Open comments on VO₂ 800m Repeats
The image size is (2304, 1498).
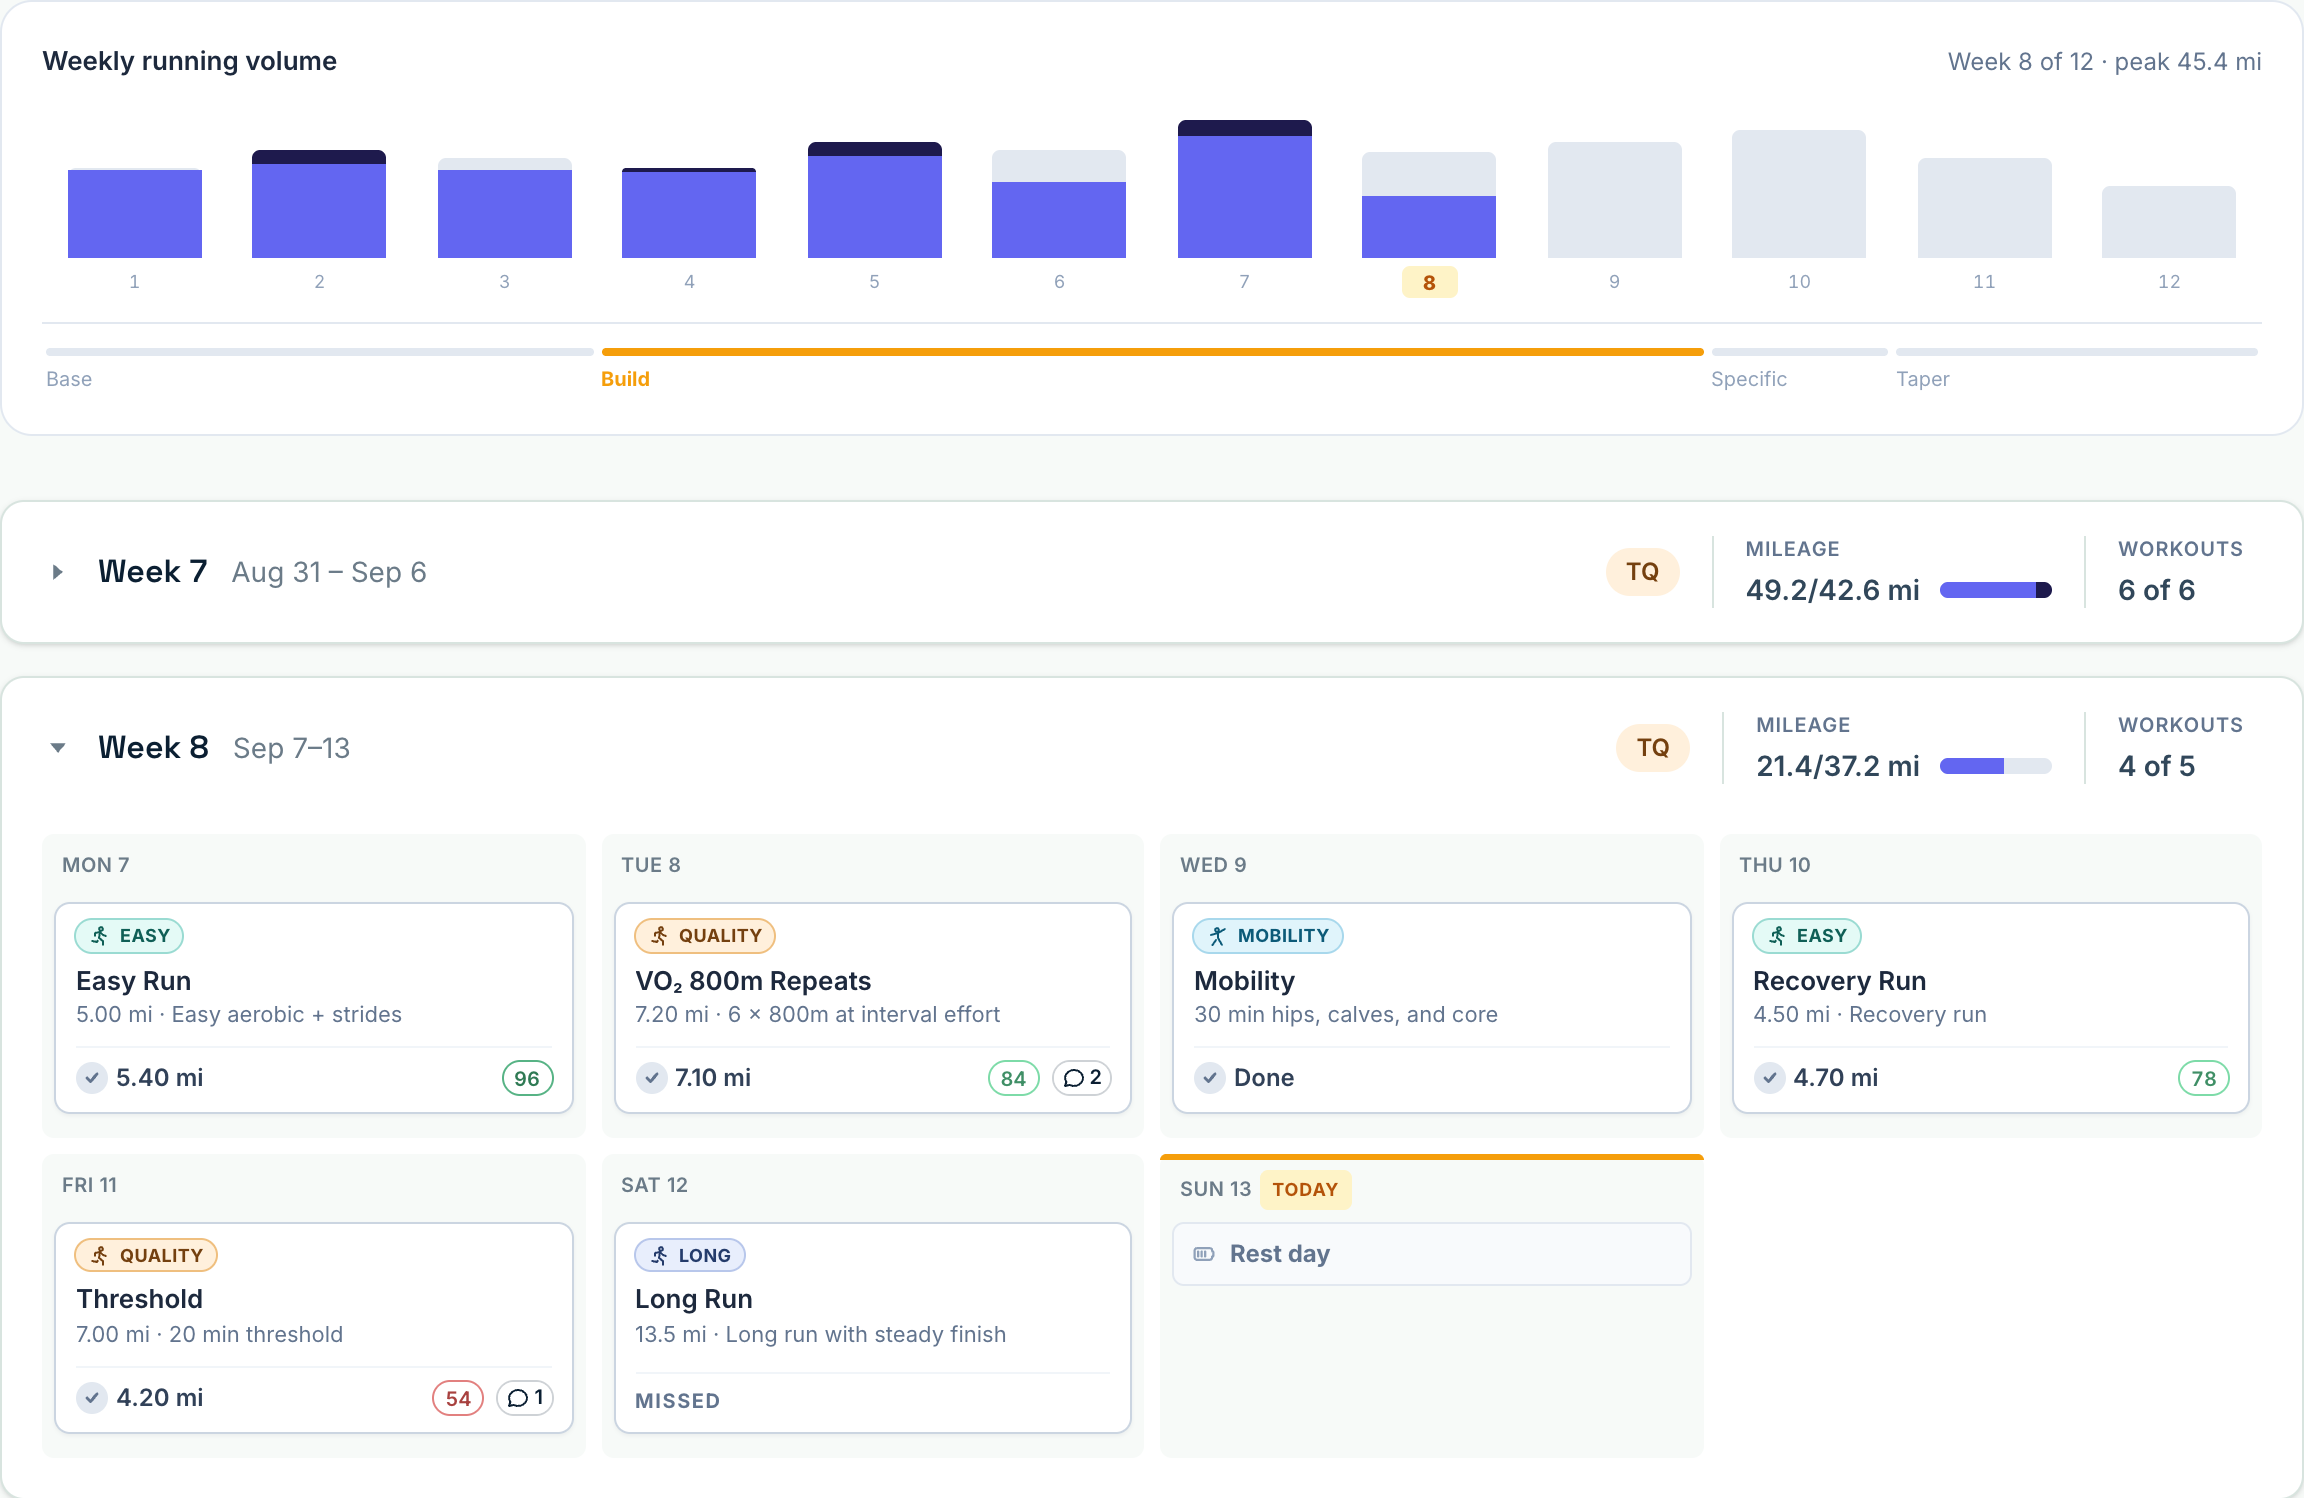1082,1078
